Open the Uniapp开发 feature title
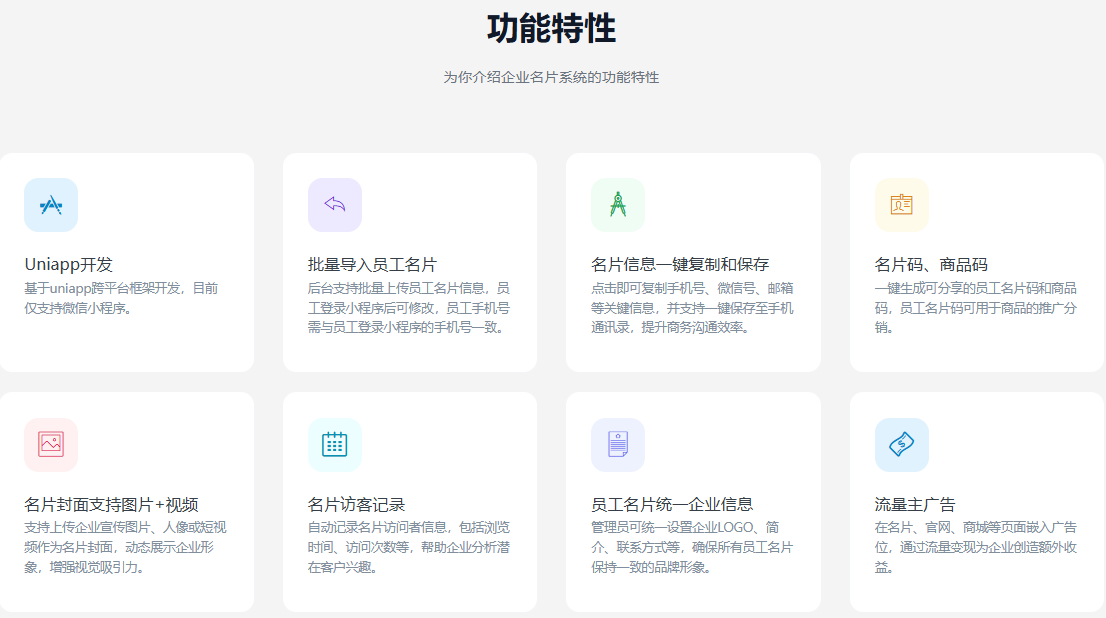This screenshot has height=618, width=1106. point(69,265)
